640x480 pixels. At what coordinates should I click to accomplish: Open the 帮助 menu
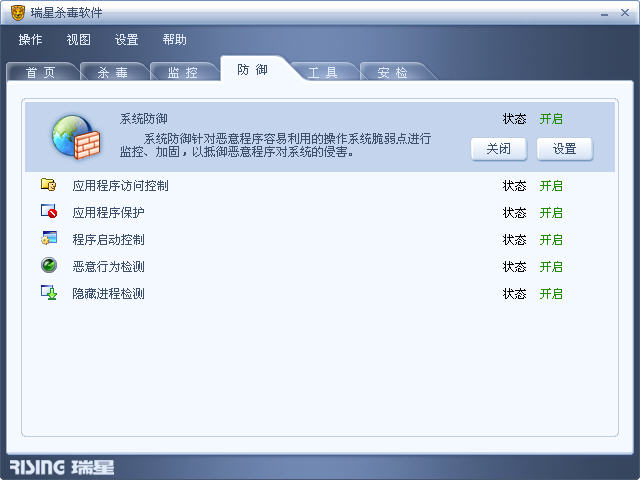tap(175, 40)
